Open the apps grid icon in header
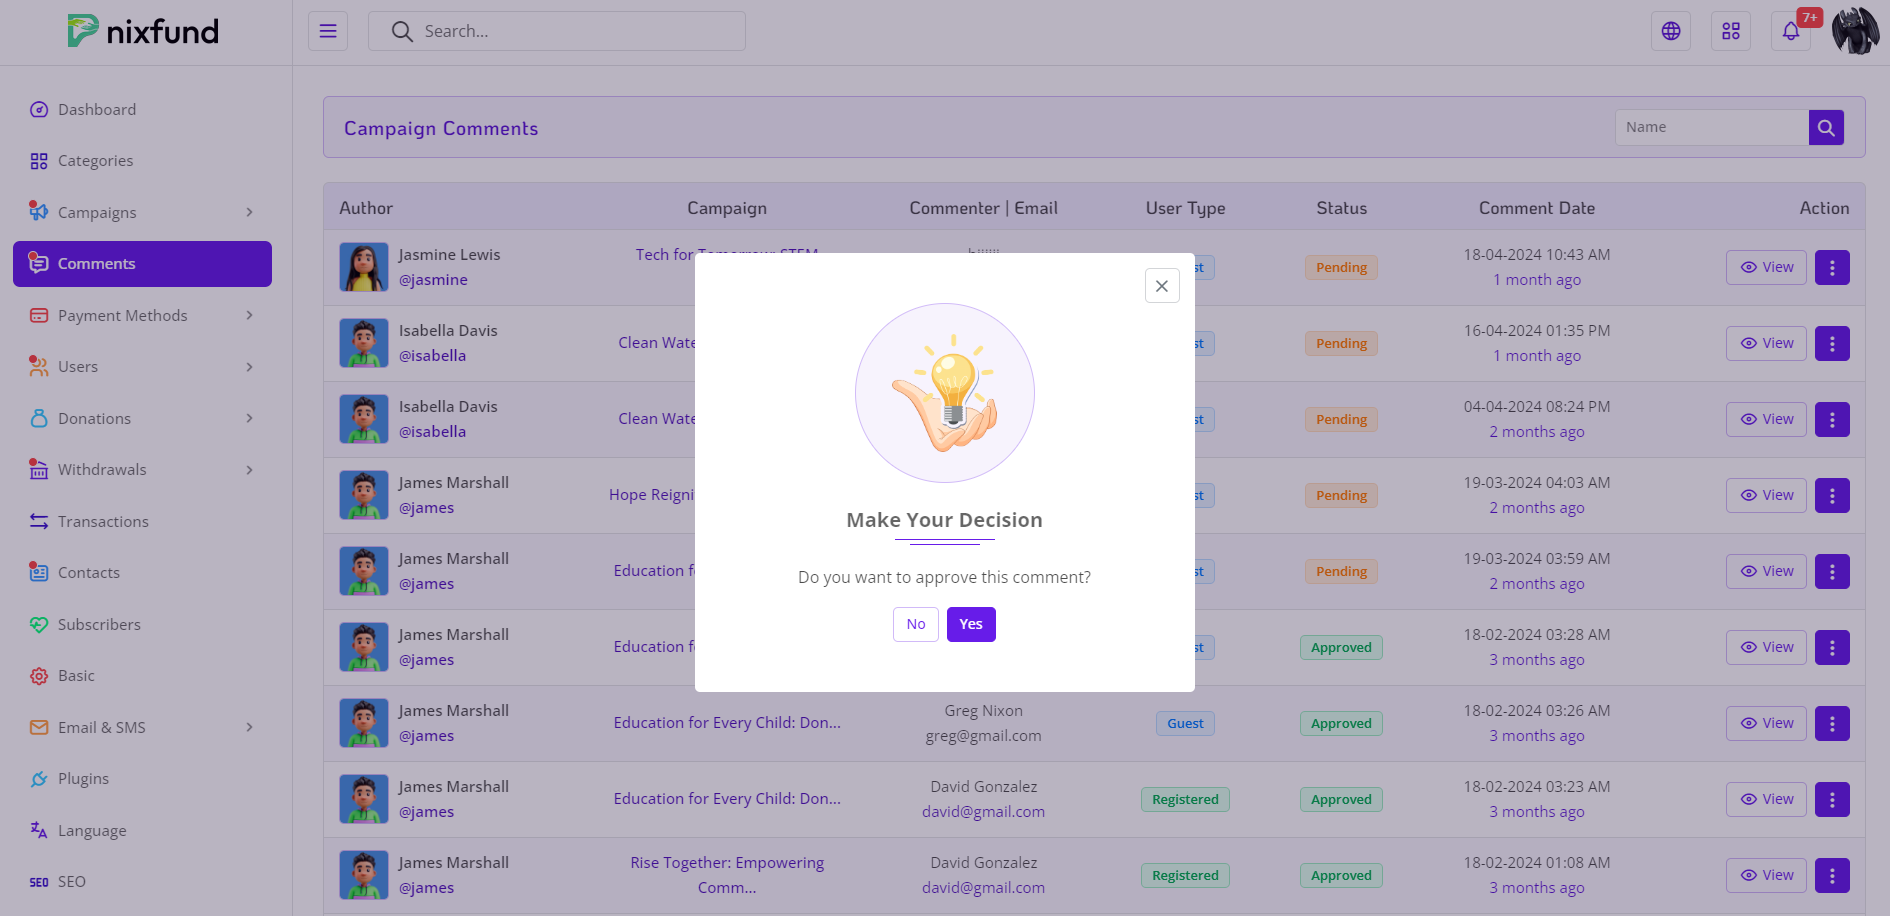Screen dimensions: 1890x916 (1730, 31)
